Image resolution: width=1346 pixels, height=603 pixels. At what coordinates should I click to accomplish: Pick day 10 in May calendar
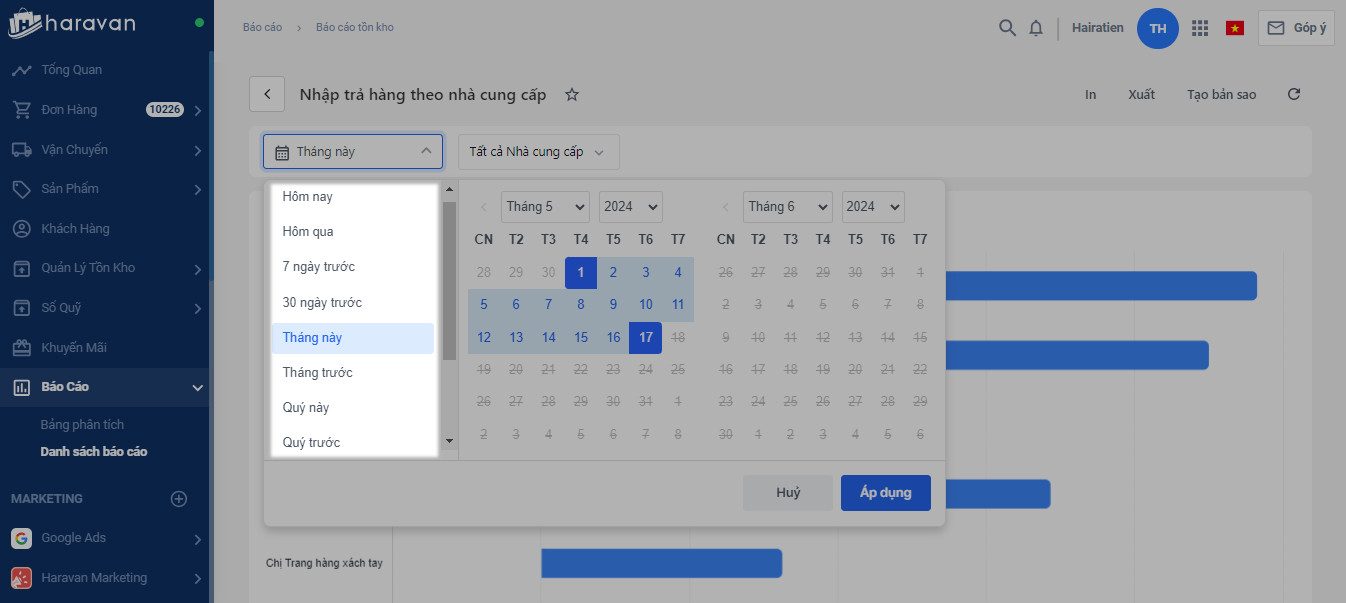click(x=646, y=305)
